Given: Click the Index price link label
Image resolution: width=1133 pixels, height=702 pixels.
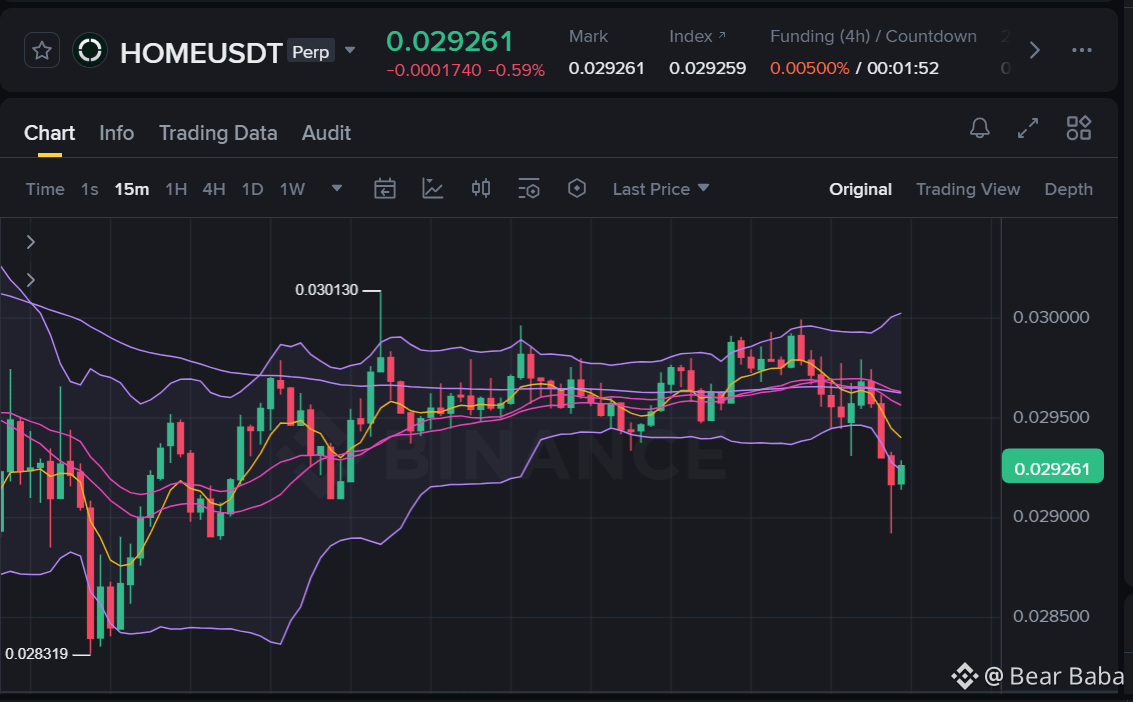Looking at the screenshot, I should click(x=697, y=36).
